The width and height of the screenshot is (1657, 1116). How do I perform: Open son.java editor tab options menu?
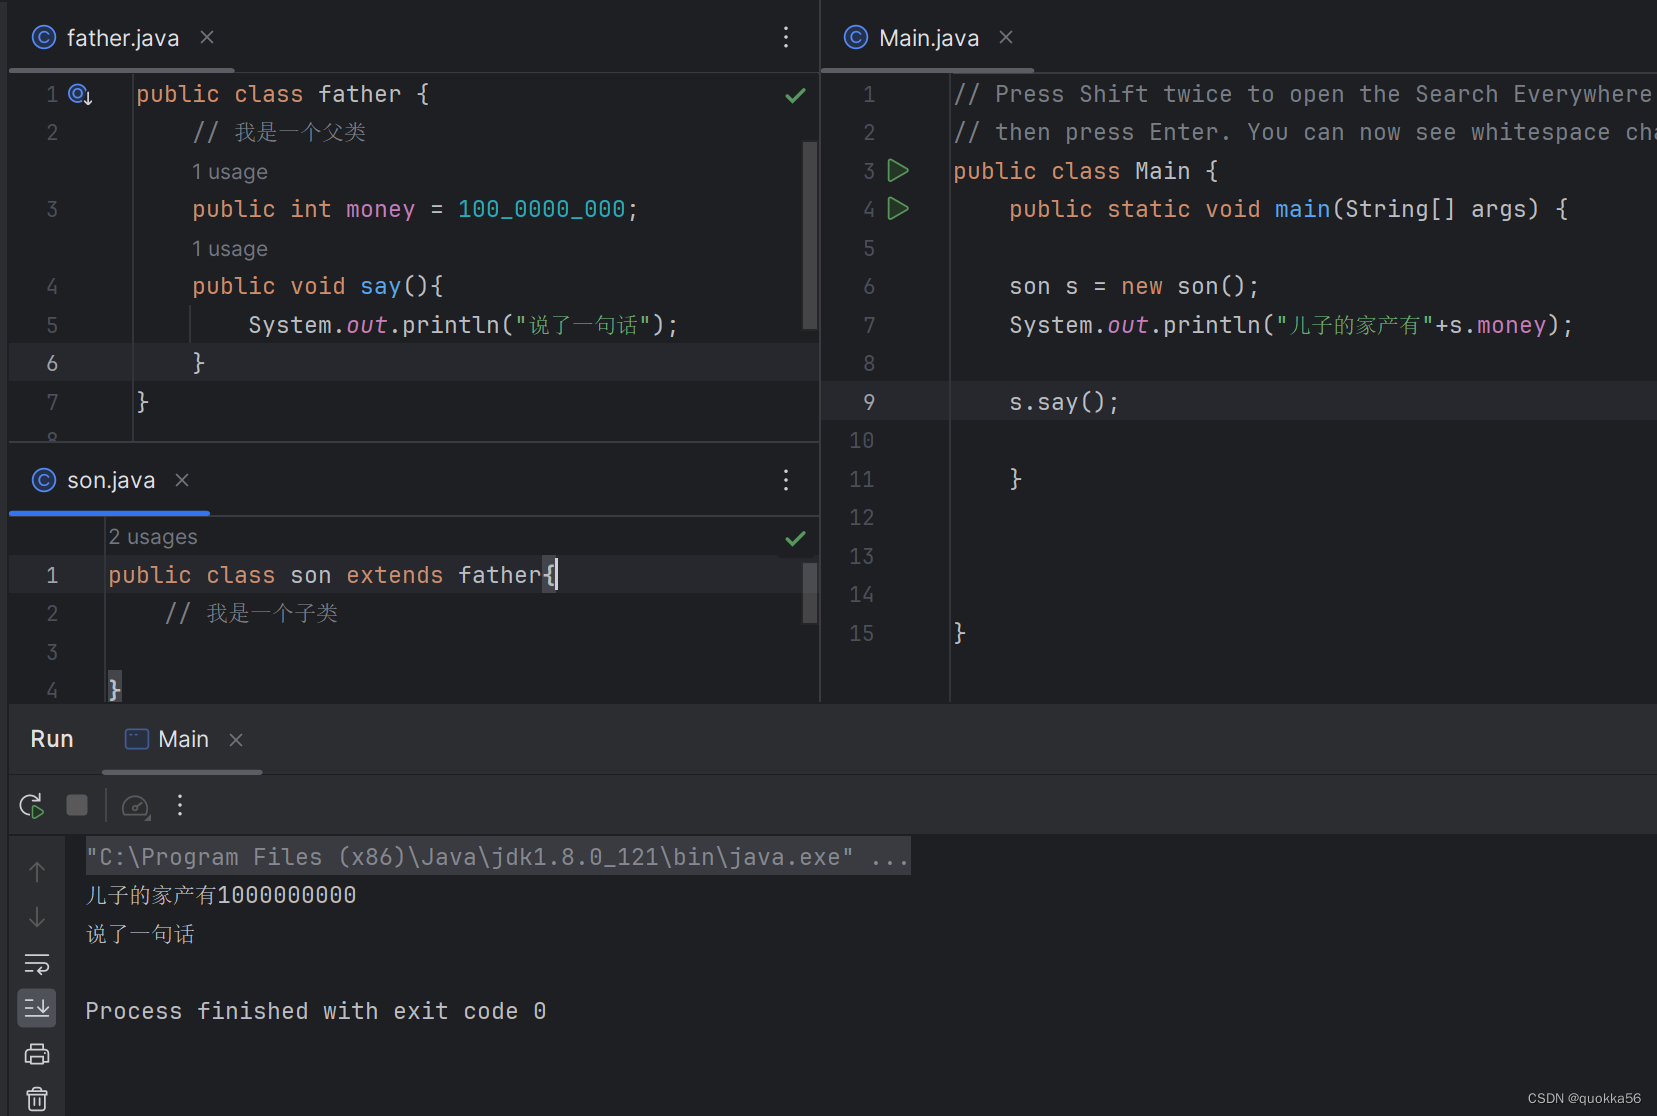786,480
